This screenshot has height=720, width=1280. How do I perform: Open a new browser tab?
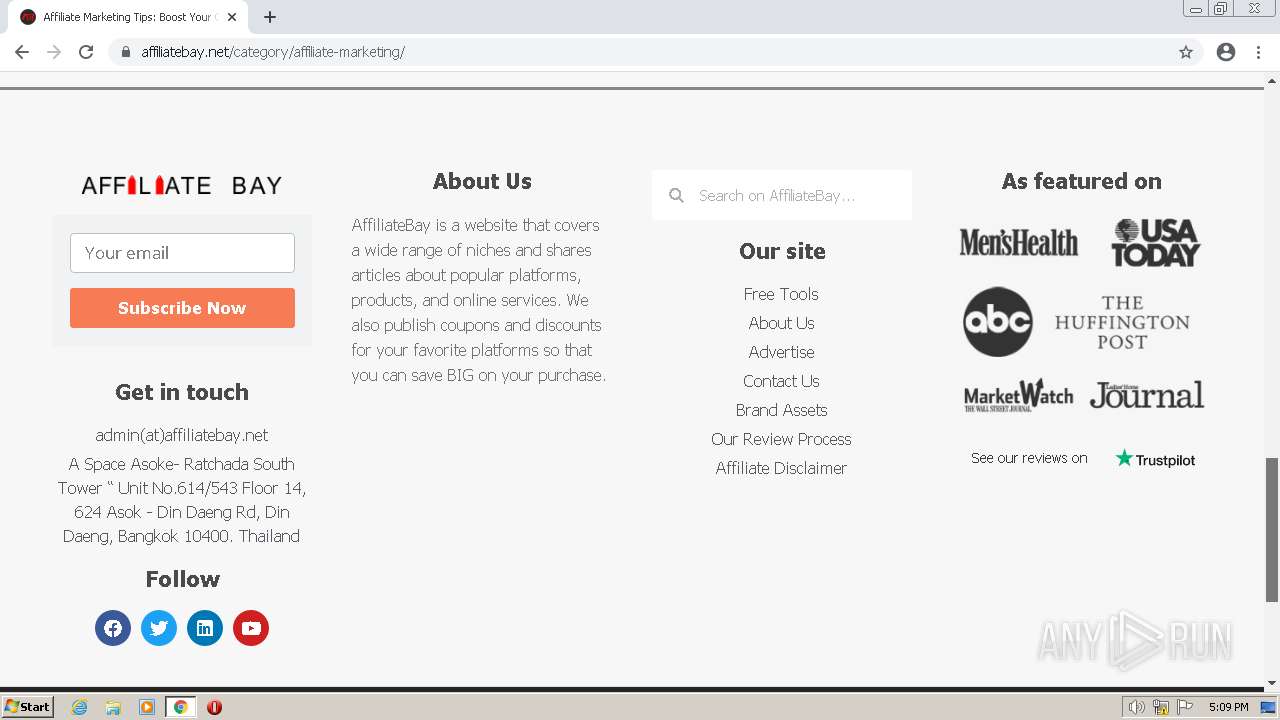tap(270, 17)
